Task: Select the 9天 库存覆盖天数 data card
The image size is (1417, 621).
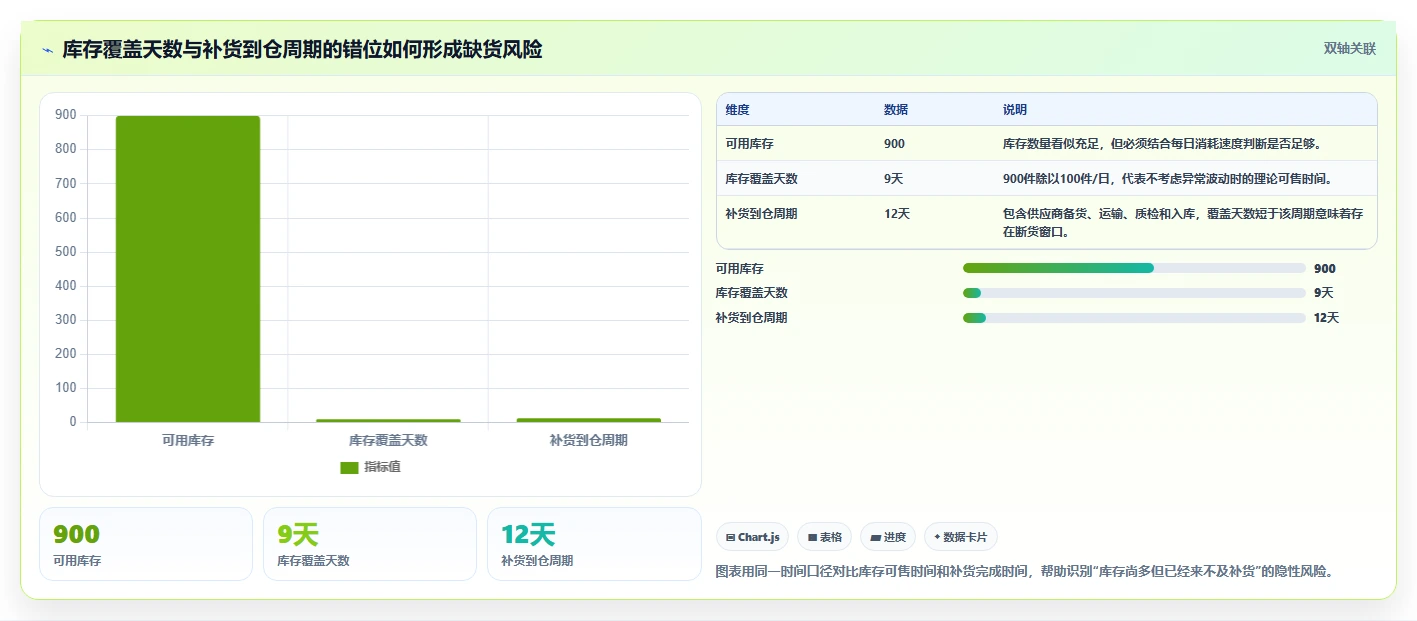Action: tap(370, 544)
